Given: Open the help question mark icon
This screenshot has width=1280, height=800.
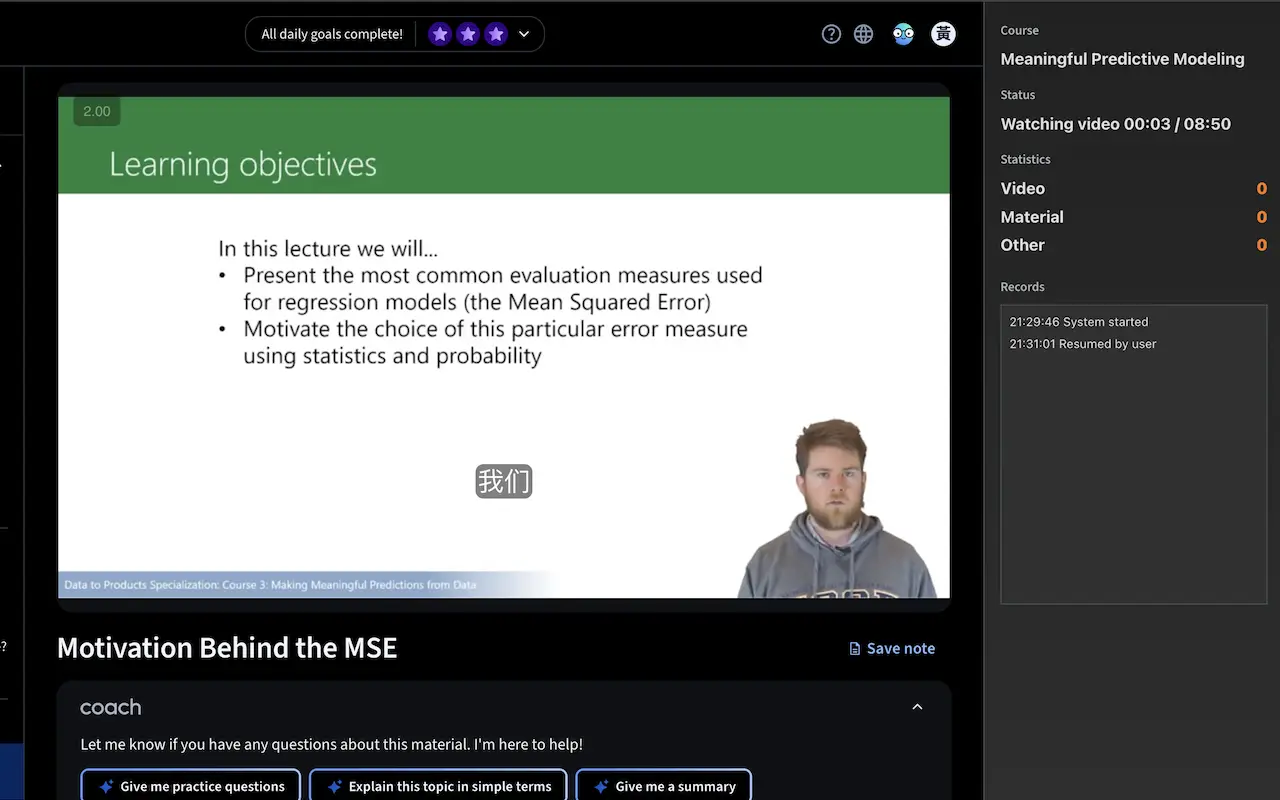Looking at the screenshot, I should [x=831, y=34].
